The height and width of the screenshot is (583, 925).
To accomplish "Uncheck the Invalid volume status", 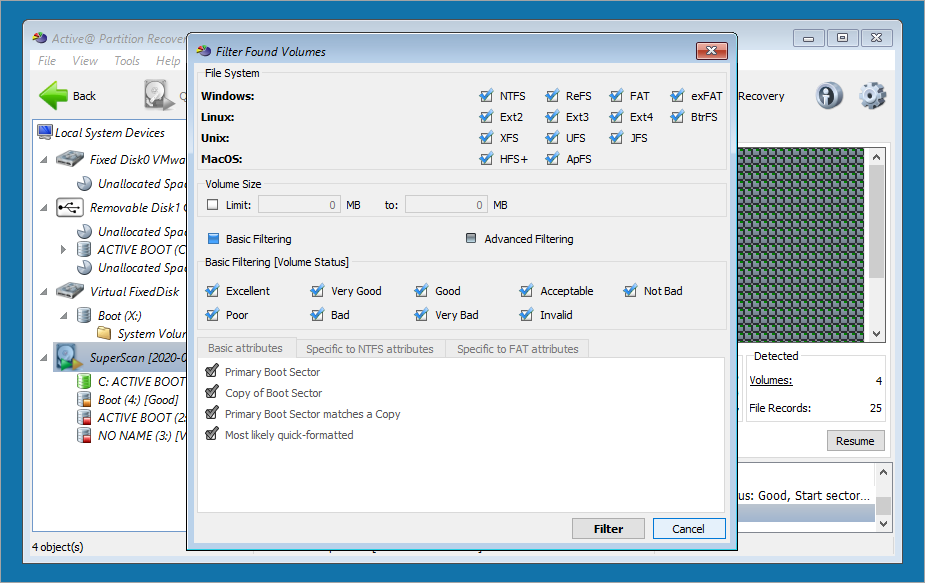I will click(526, 315).
